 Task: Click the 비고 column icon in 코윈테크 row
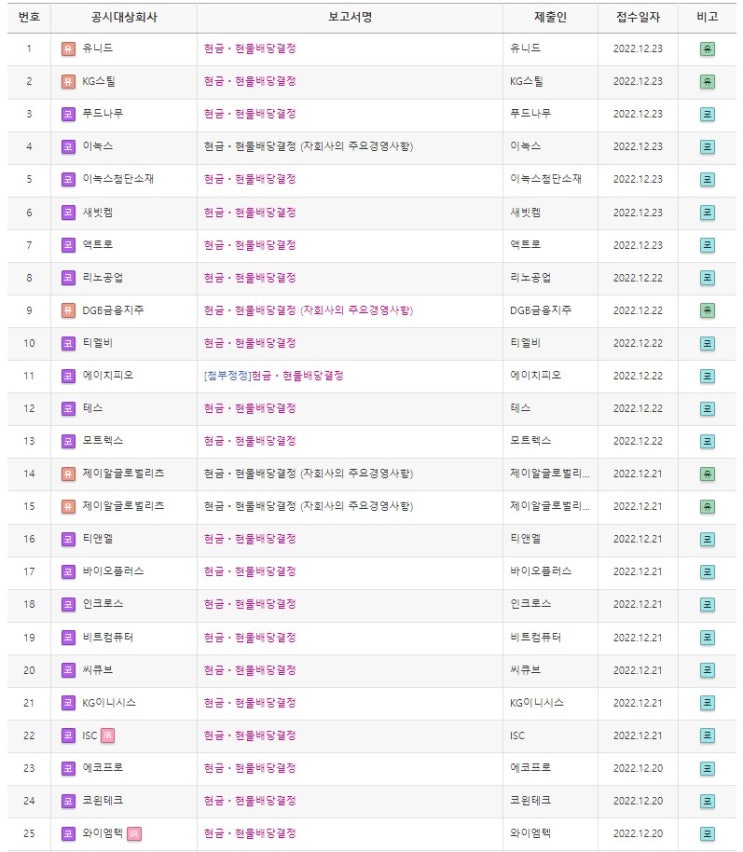coord(707,801)
